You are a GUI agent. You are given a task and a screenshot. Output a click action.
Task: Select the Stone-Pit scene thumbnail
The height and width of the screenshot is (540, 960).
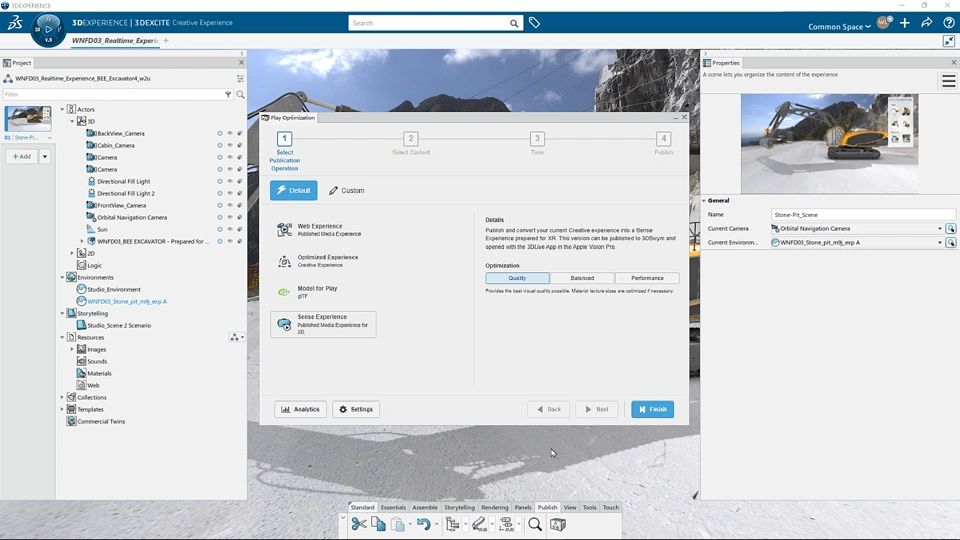(28, 118)
